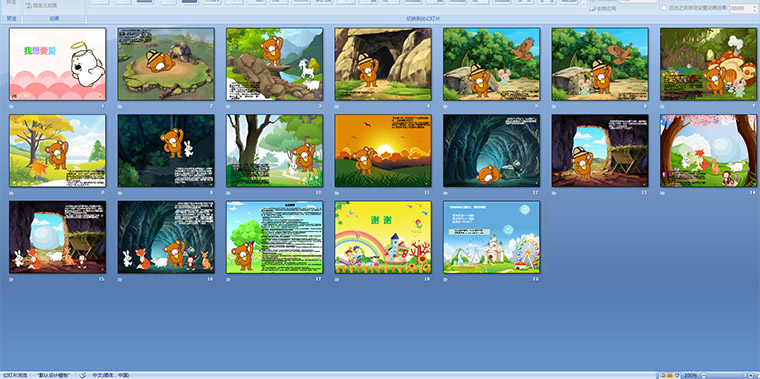Fit slides to the current window
Screen dimensions: 760x379
tap(758, 376)
